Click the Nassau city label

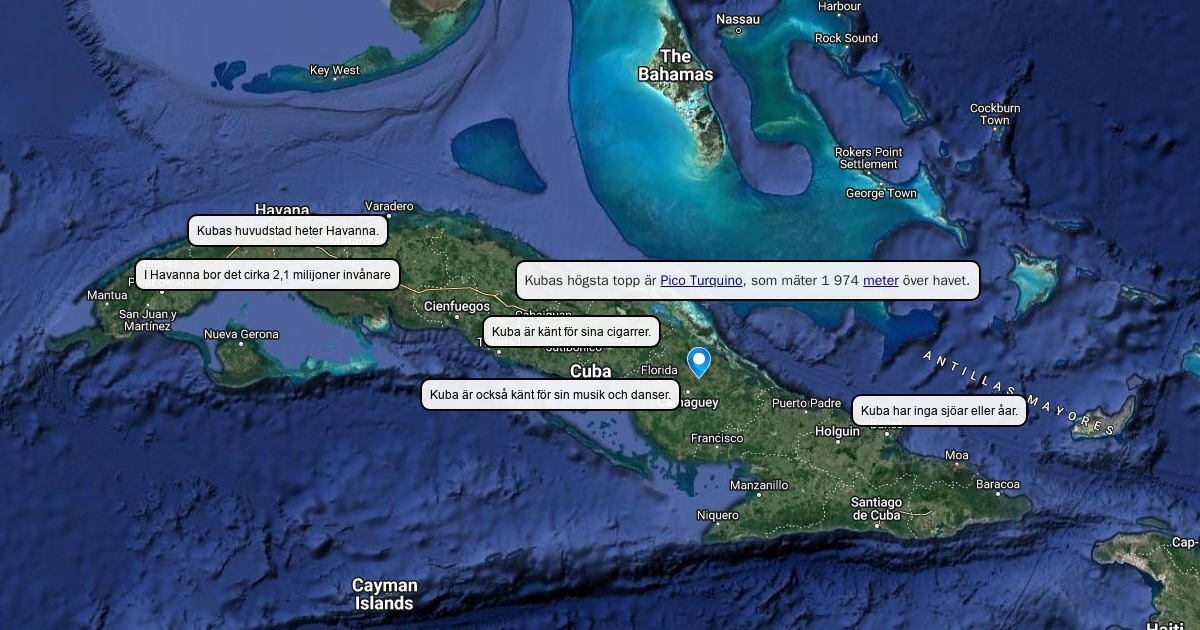[x=738, y=20]
